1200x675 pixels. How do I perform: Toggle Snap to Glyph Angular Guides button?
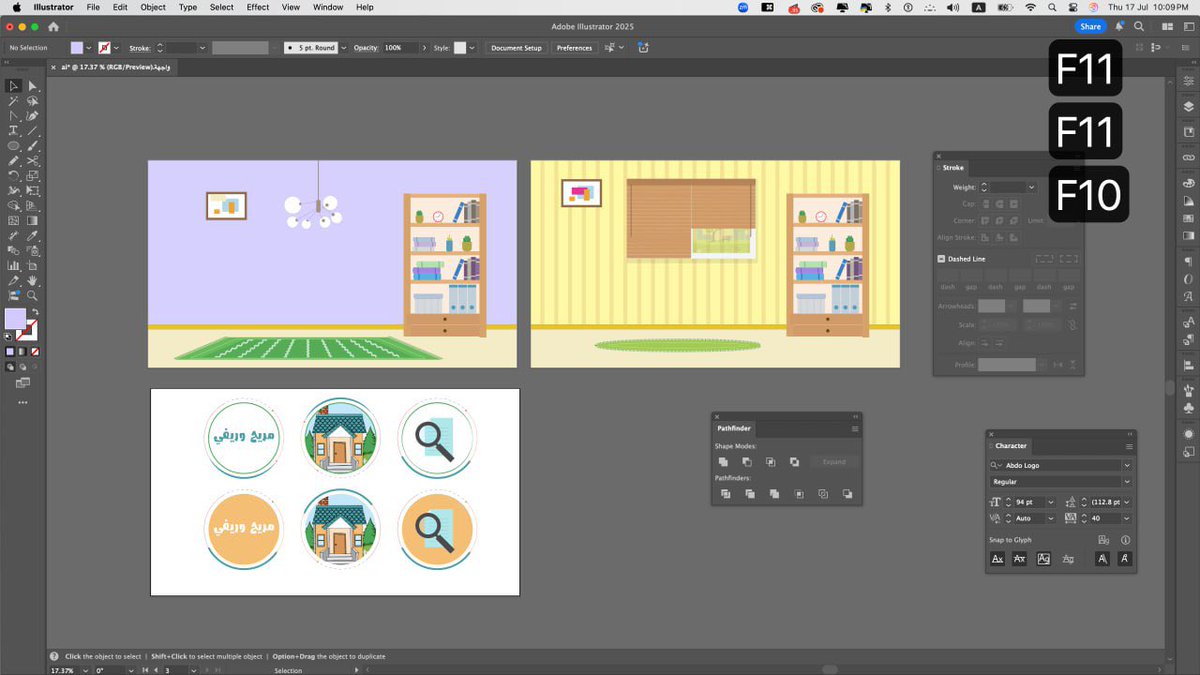(x=1102, y=559)
